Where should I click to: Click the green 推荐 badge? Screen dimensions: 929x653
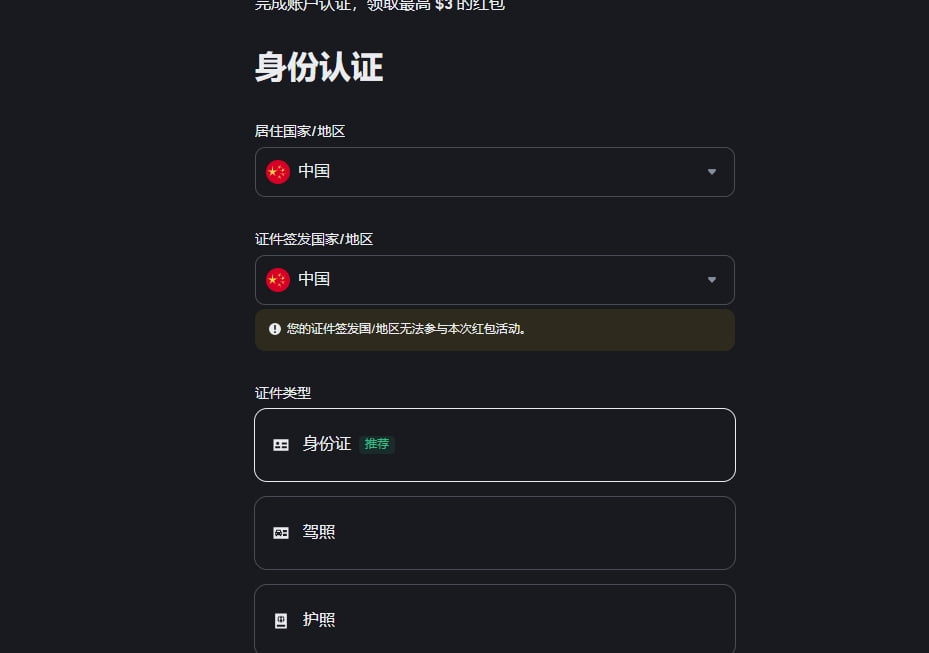pyautogui.click(x=377, y=444)
